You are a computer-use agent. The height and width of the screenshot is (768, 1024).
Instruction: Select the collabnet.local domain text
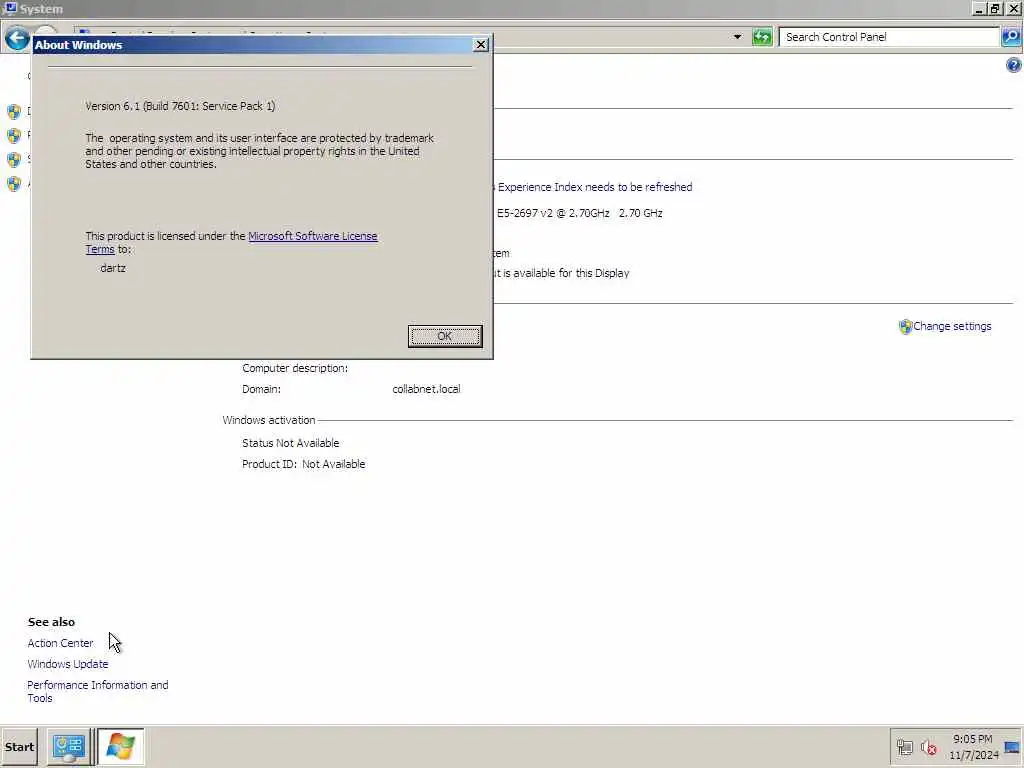coord(426,389)
